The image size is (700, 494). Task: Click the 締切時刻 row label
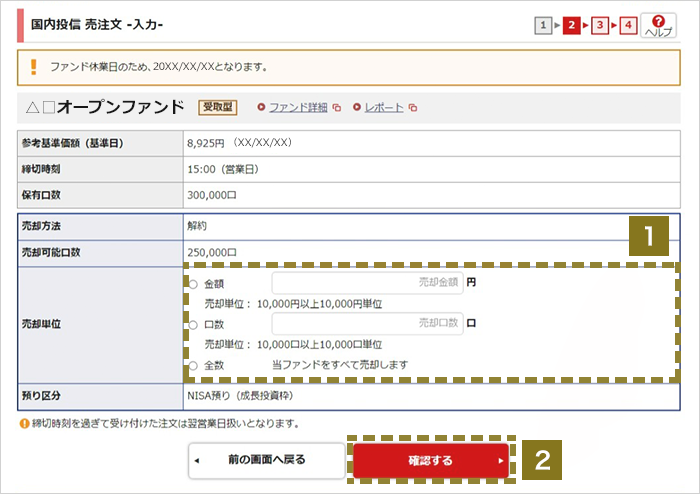pyautogui.click(x=41, y=169)
